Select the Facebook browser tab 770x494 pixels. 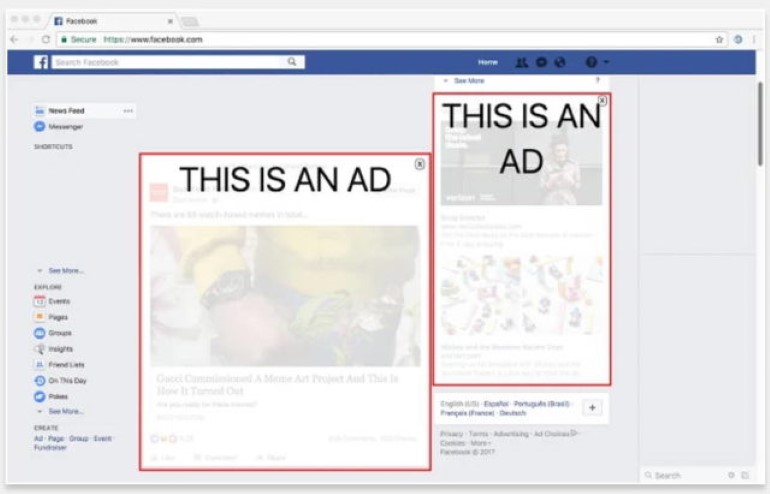[112, 20]
